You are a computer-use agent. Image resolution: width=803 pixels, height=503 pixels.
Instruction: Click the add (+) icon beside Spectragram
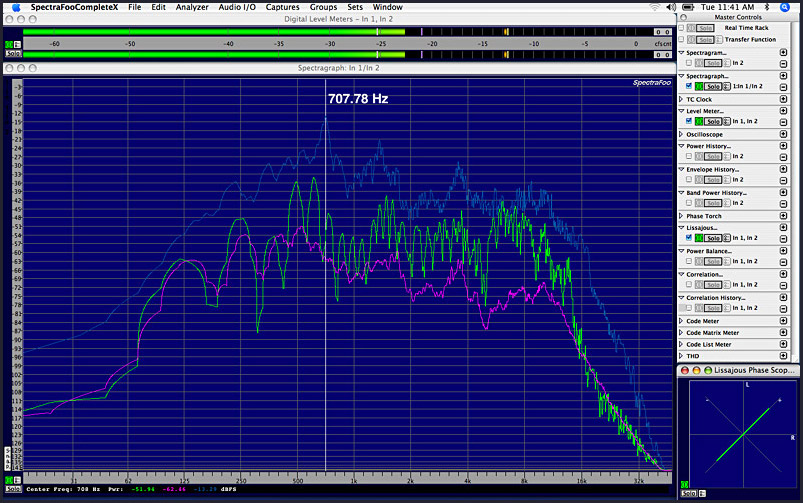(x=783, y=52)
